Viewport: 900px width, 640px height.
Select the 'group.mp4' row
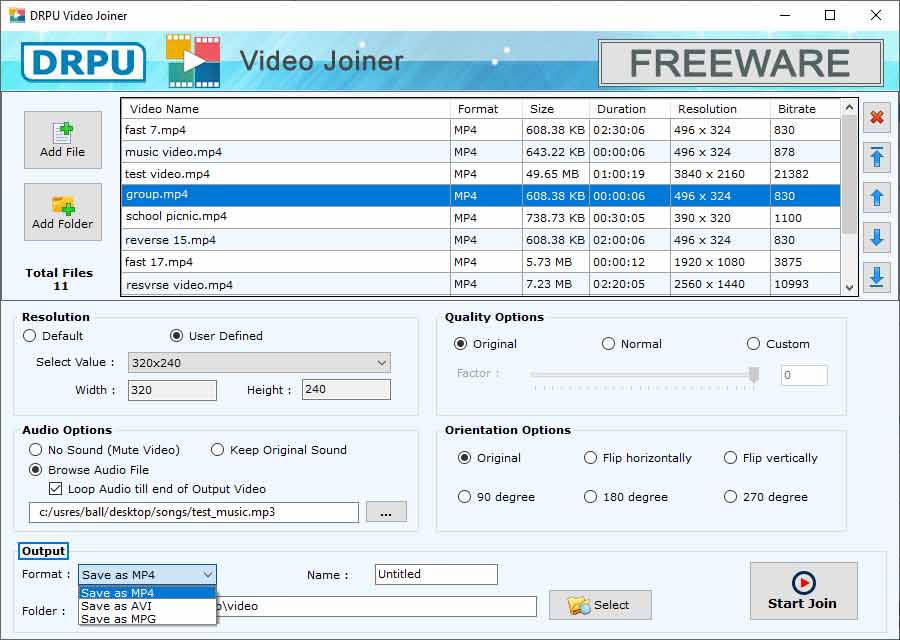[x=481, y=196]
